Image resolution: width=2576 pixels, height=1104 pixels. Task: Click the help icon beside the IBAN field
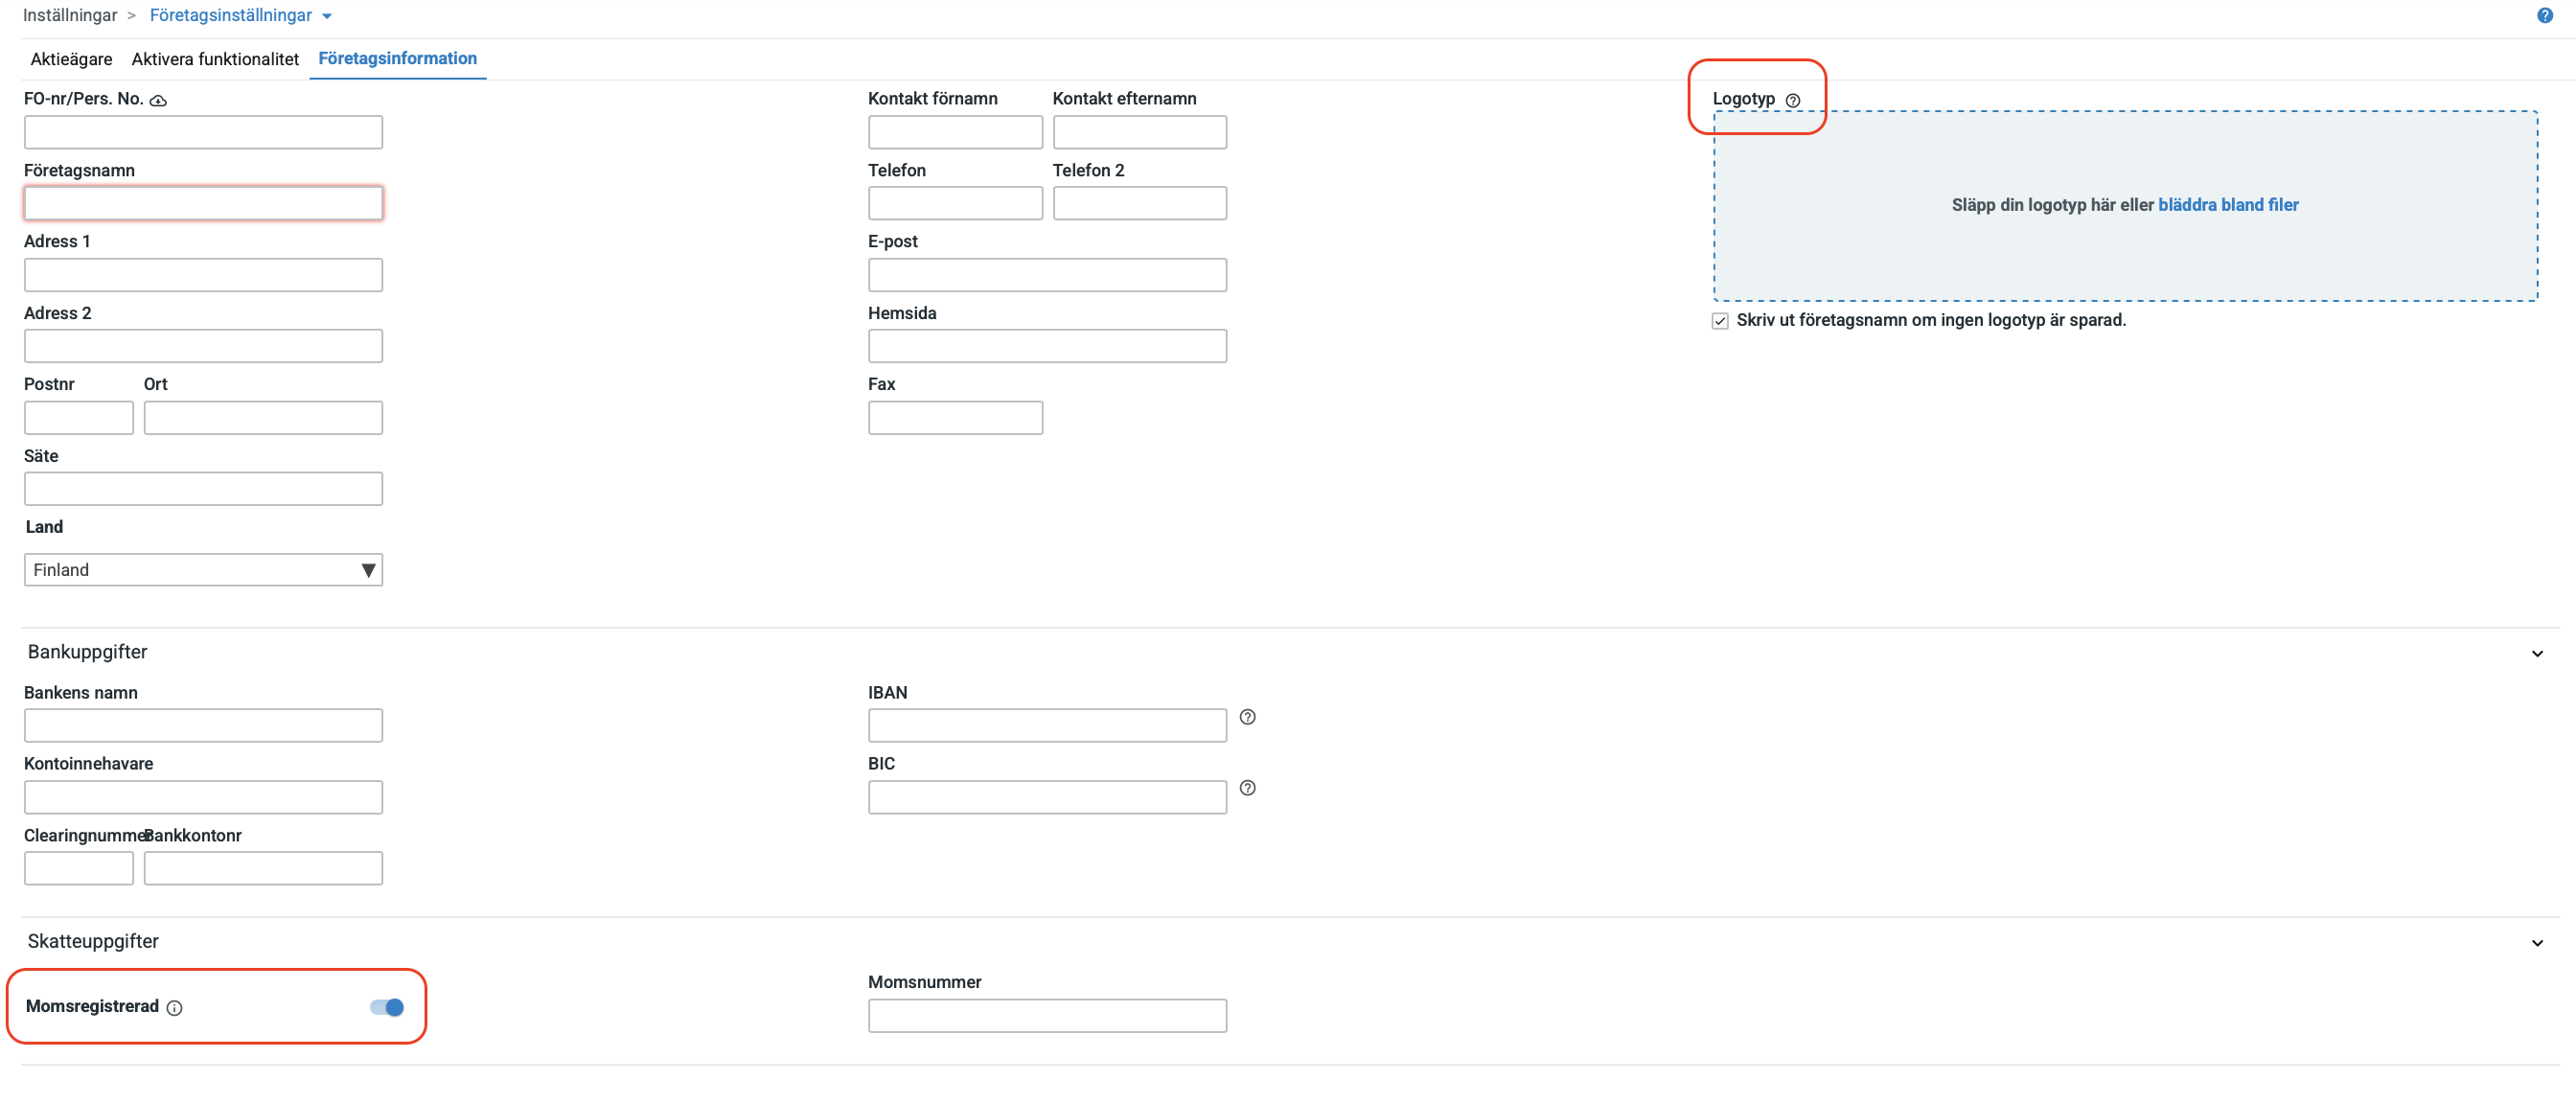(x=1247, y=717)
